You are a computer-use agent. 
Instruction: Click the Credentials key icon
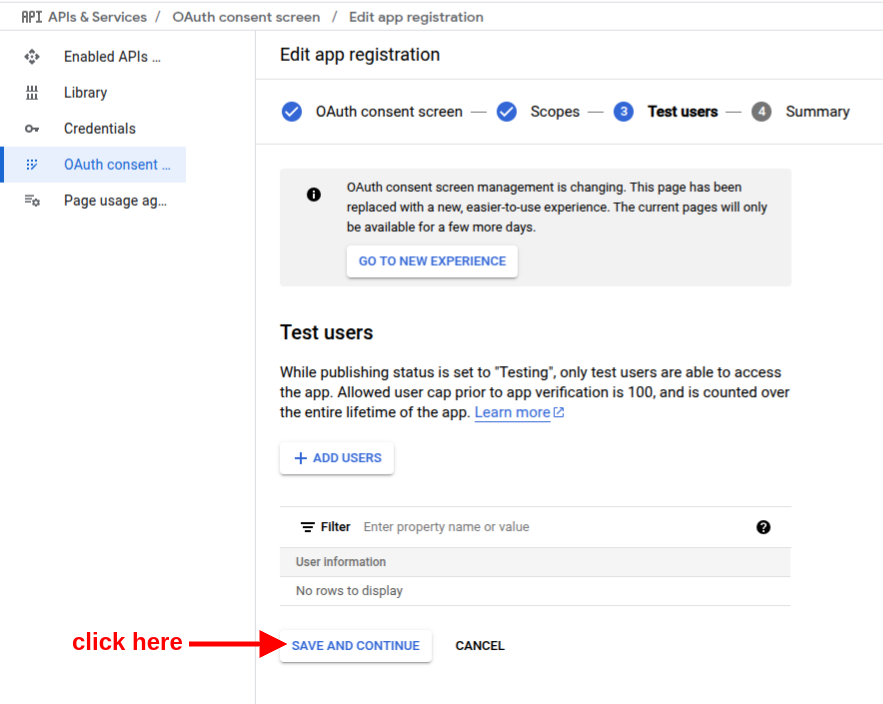point(32,129)
